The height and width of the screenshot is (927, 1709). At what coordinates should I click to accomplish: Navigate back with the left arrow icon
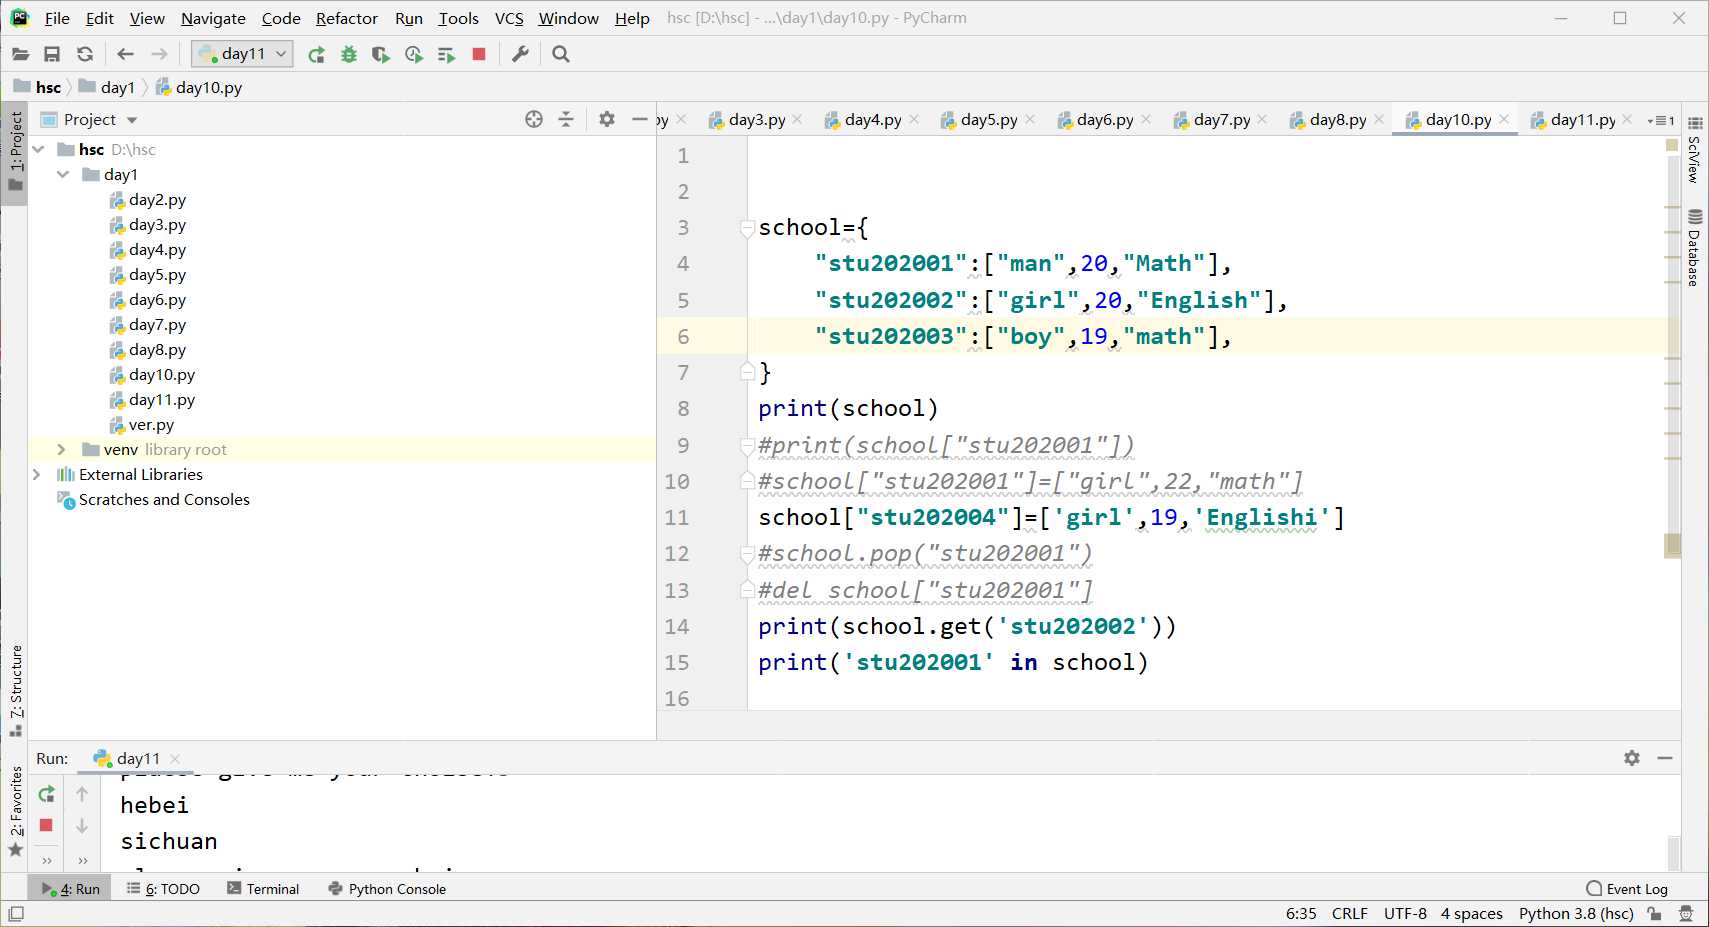click(125, 54)
